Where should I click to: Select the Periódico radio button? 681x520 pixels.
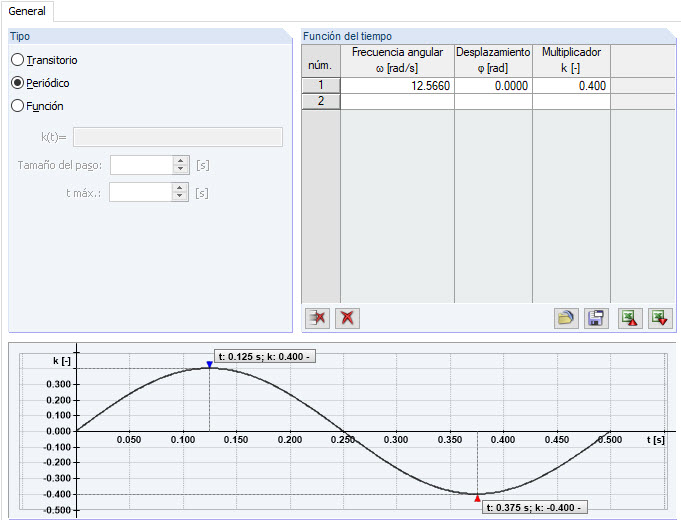click(17, 83)
